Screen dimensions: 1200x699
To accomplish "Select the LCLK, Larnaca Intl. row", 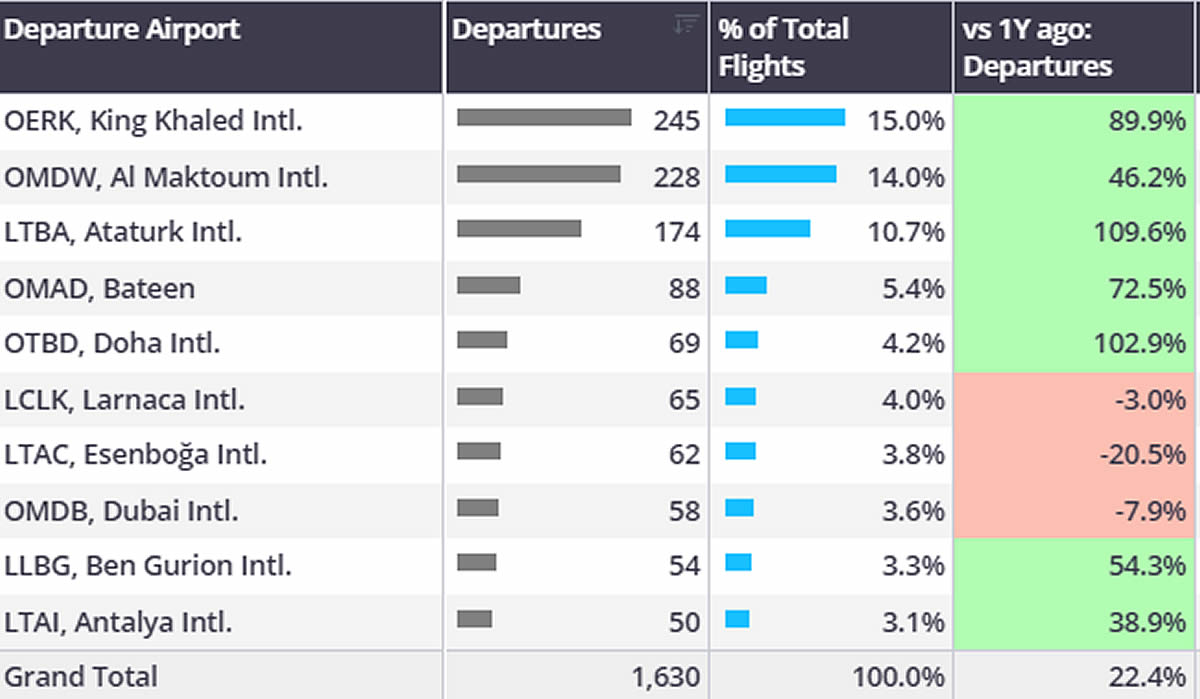I will click(125, 400).
